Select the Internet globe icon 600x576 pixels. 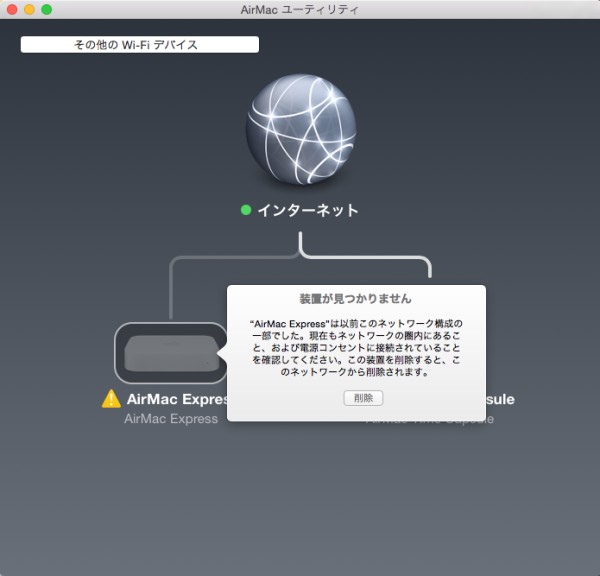pos(301,129)
